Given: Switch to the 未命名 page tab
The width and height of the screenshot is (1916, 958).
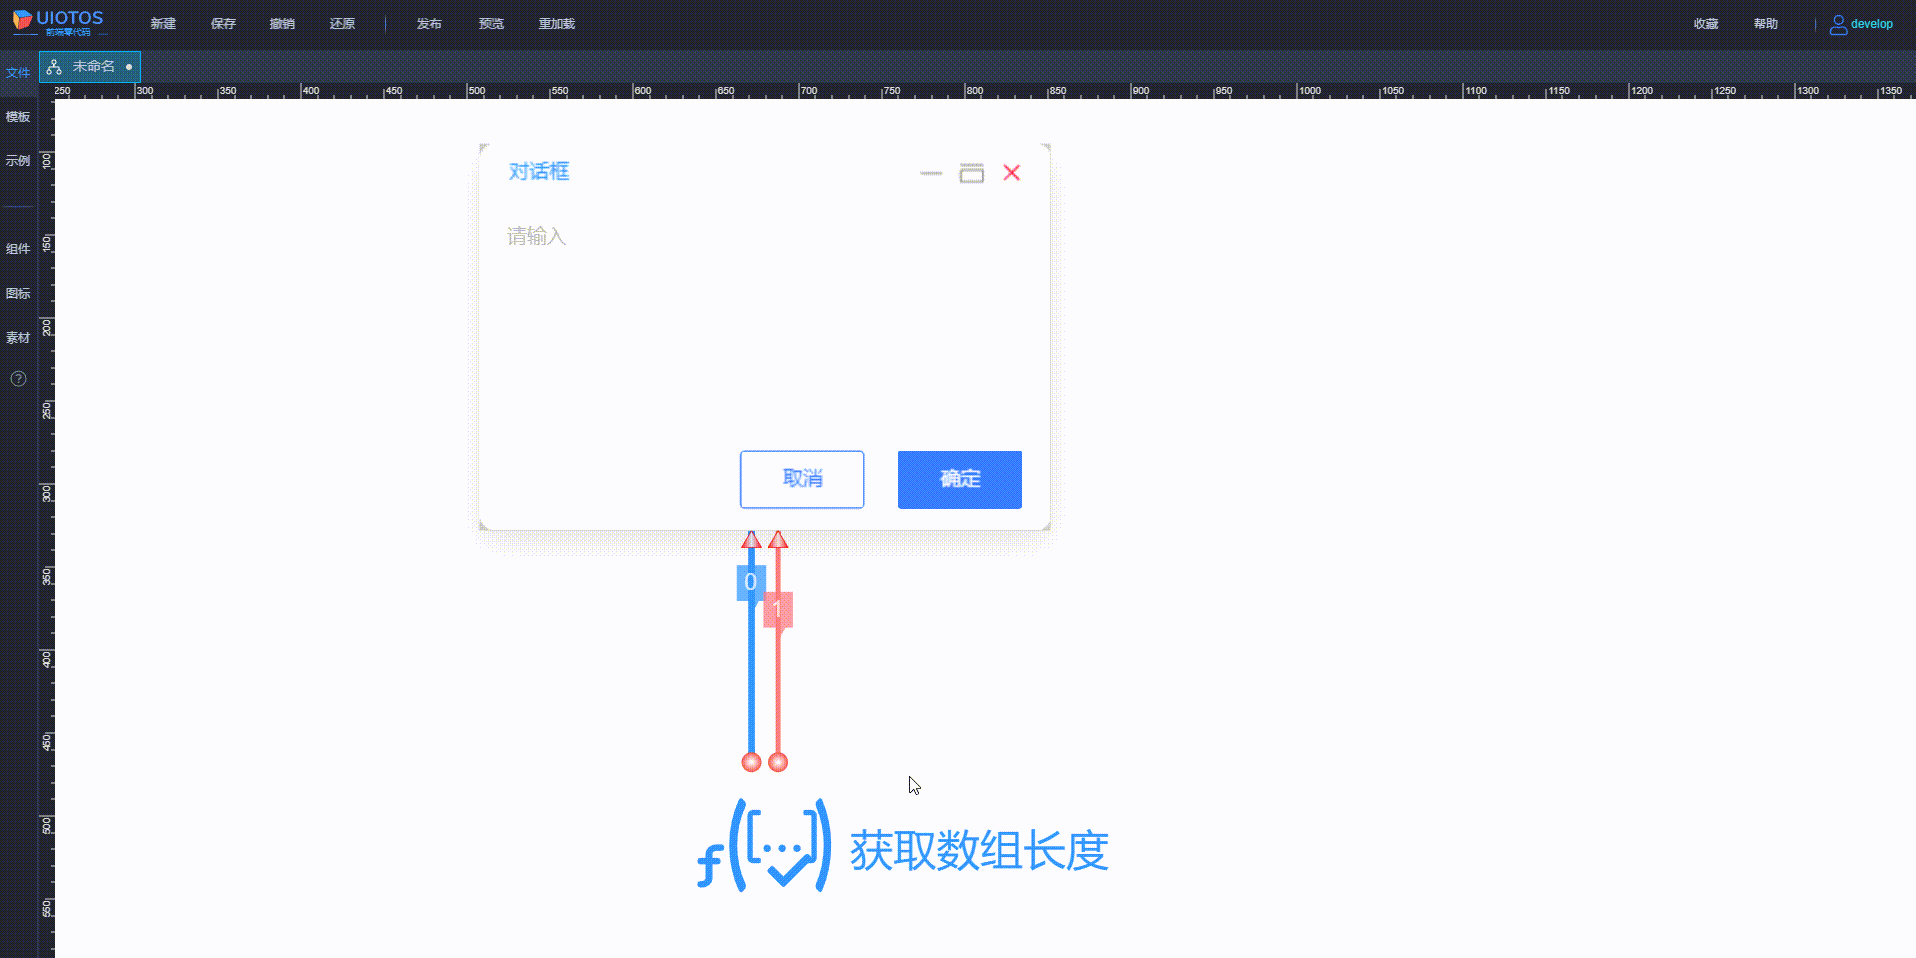Looking at the screenshot, I should click(95, 66).
